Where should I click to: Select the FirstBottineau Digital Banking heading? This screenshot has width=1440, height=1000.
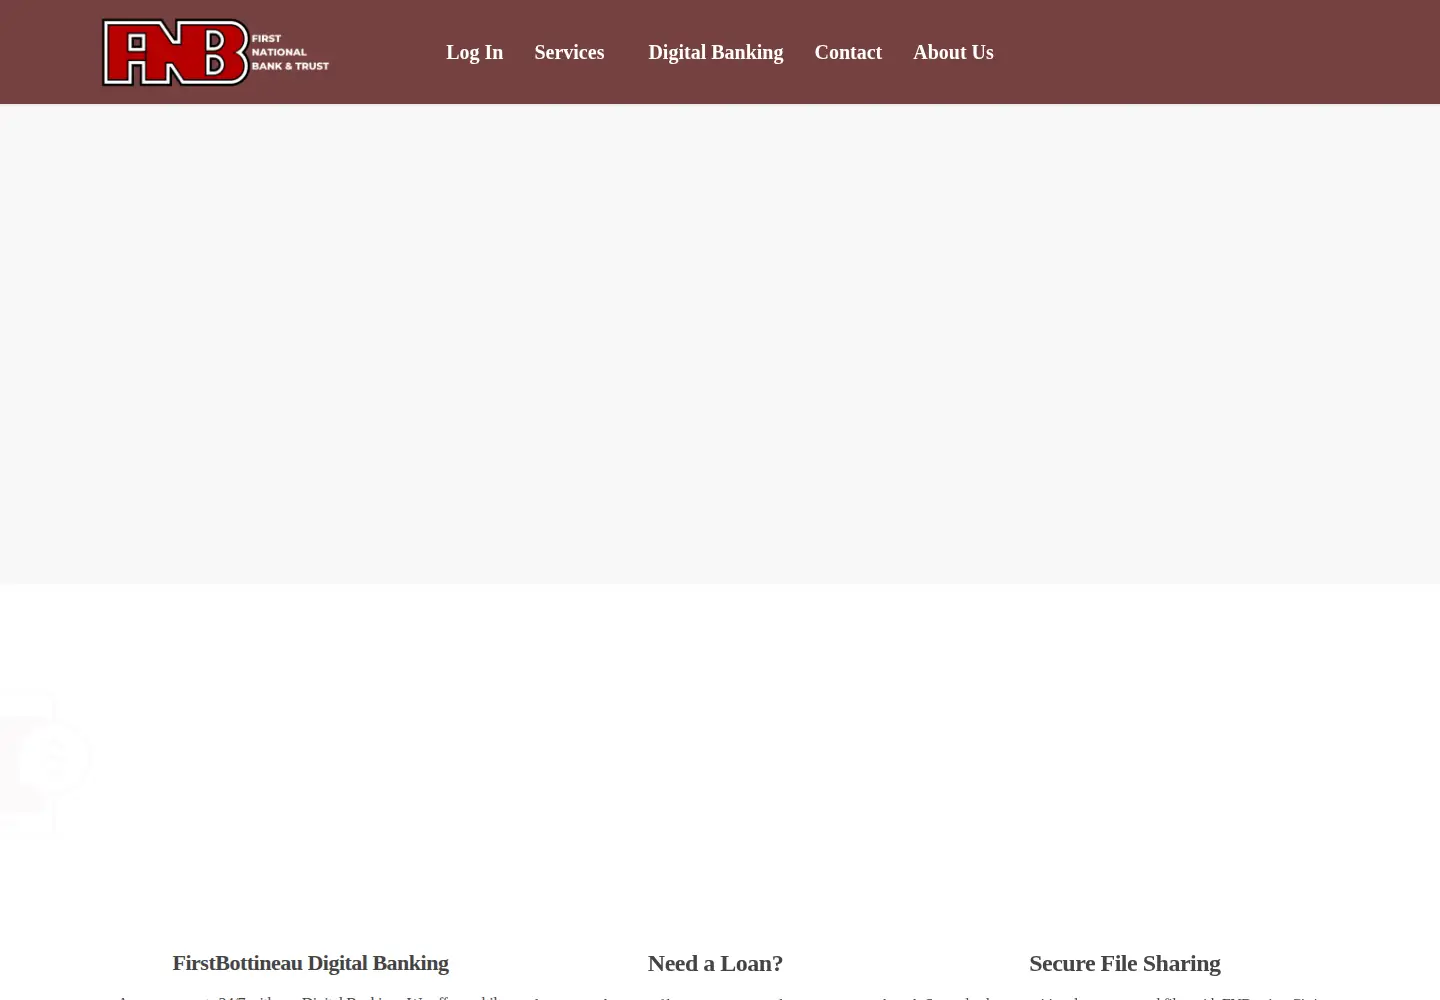[310, 963]
